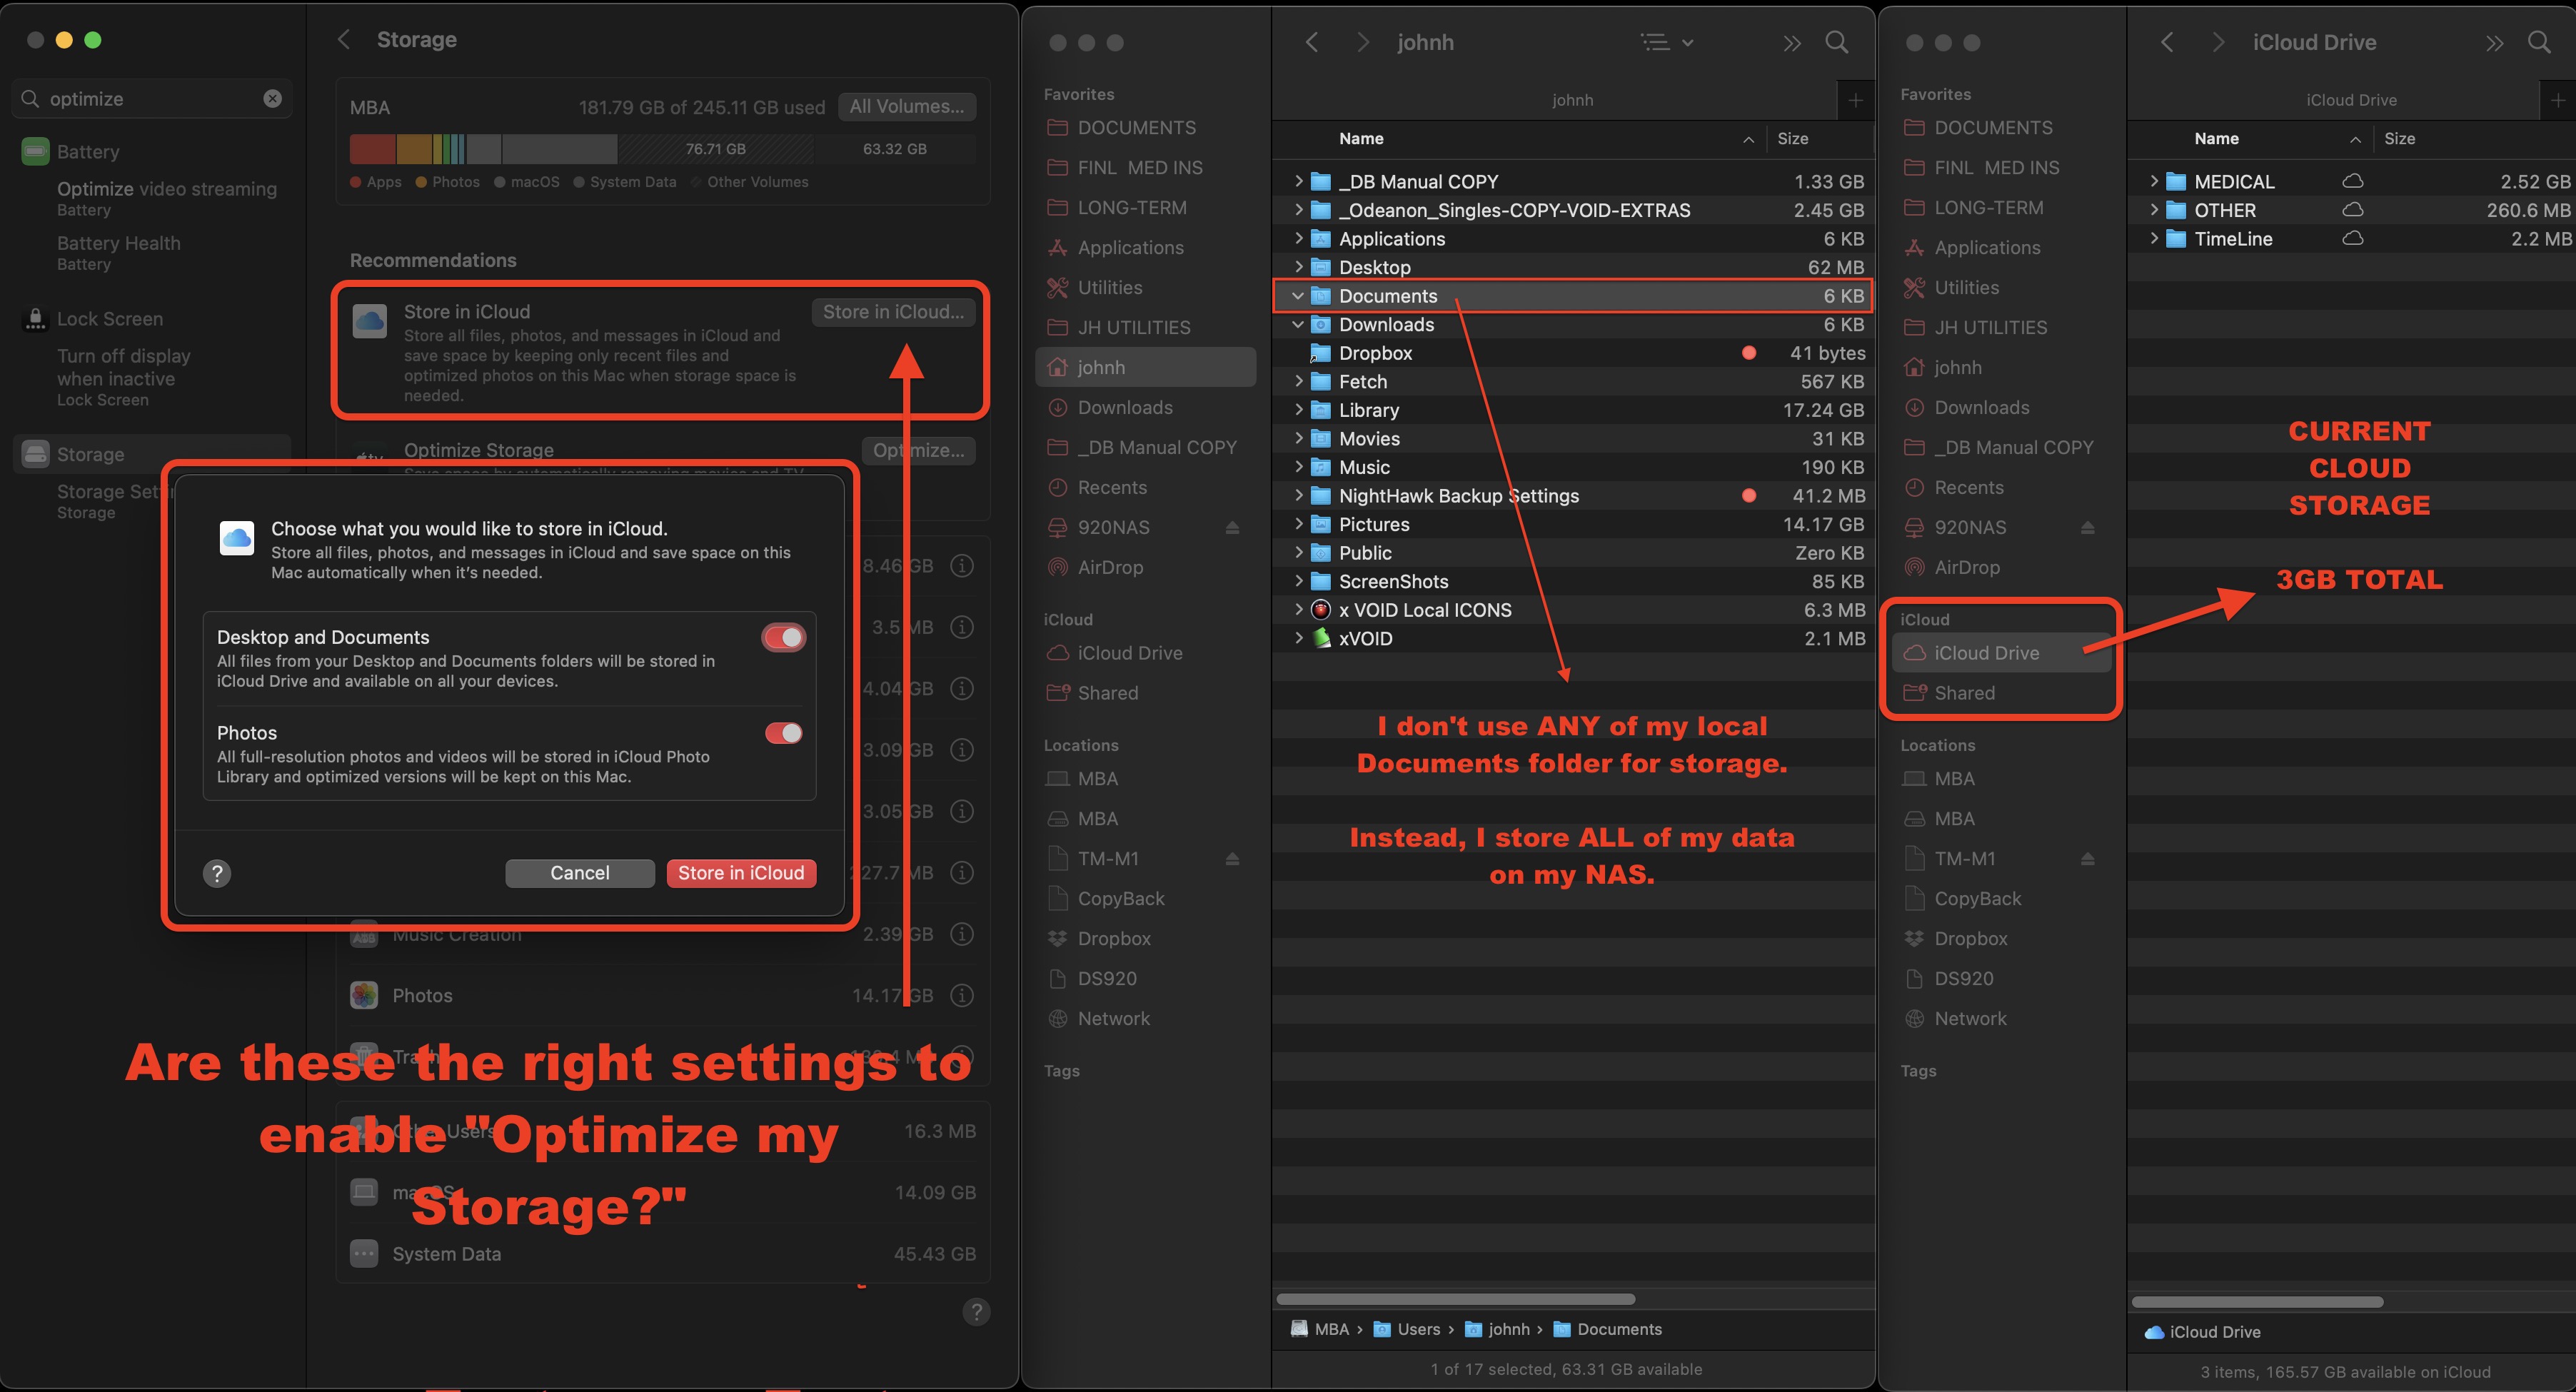Collapse the Documents folder disclosure triangle

[1298, 296]
